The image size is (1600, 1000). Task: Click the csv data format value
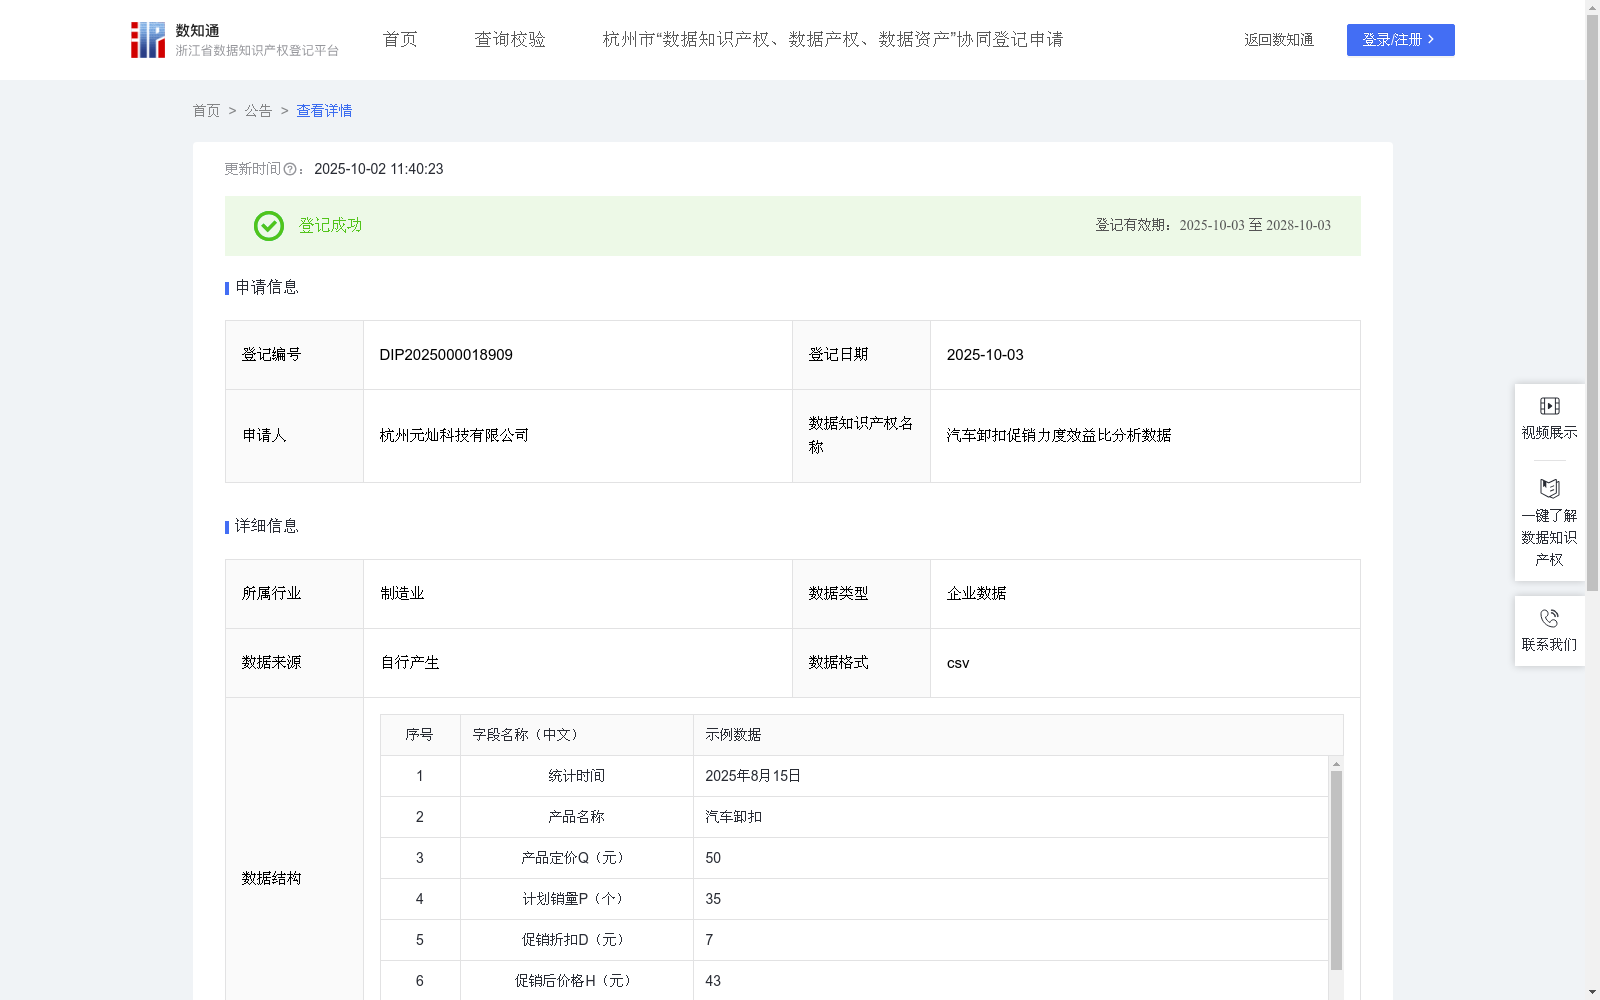[x=958, y=663]
